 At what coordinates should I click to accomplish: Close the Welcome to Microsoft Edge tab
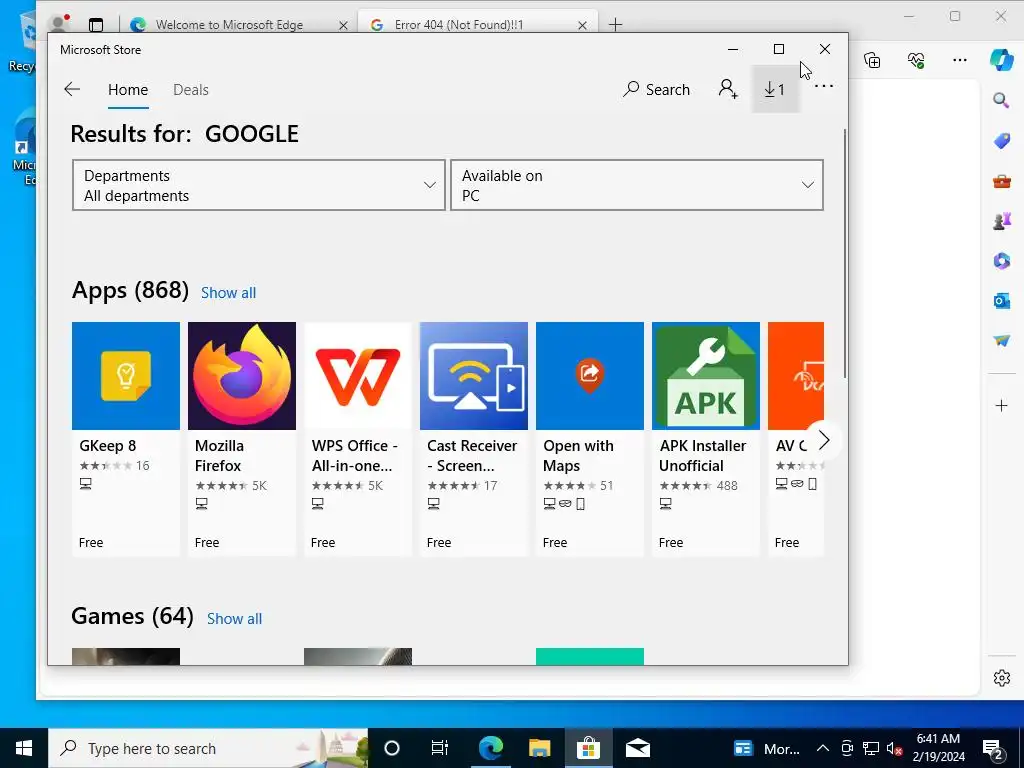[x=344, y=25]
